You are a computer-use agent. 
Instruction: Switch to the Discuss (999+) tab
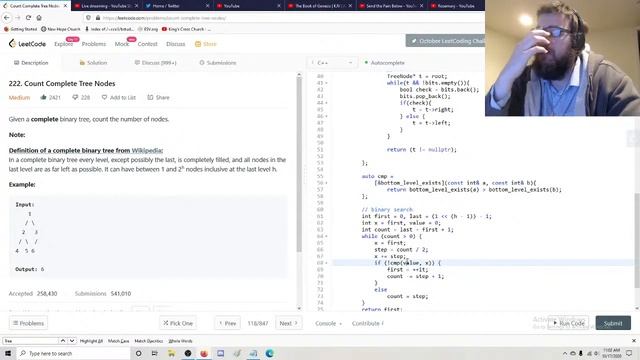(156, 63)
